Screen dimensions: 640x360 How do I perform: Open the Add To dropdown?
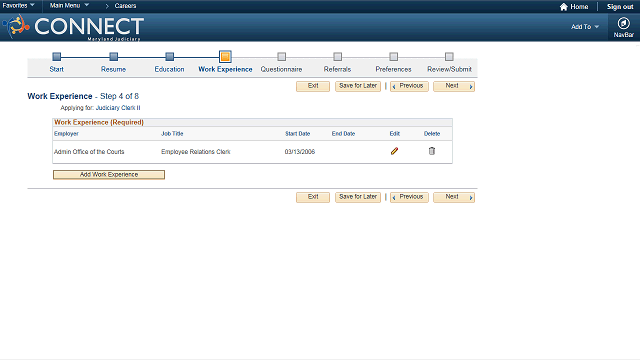[585, 27]
